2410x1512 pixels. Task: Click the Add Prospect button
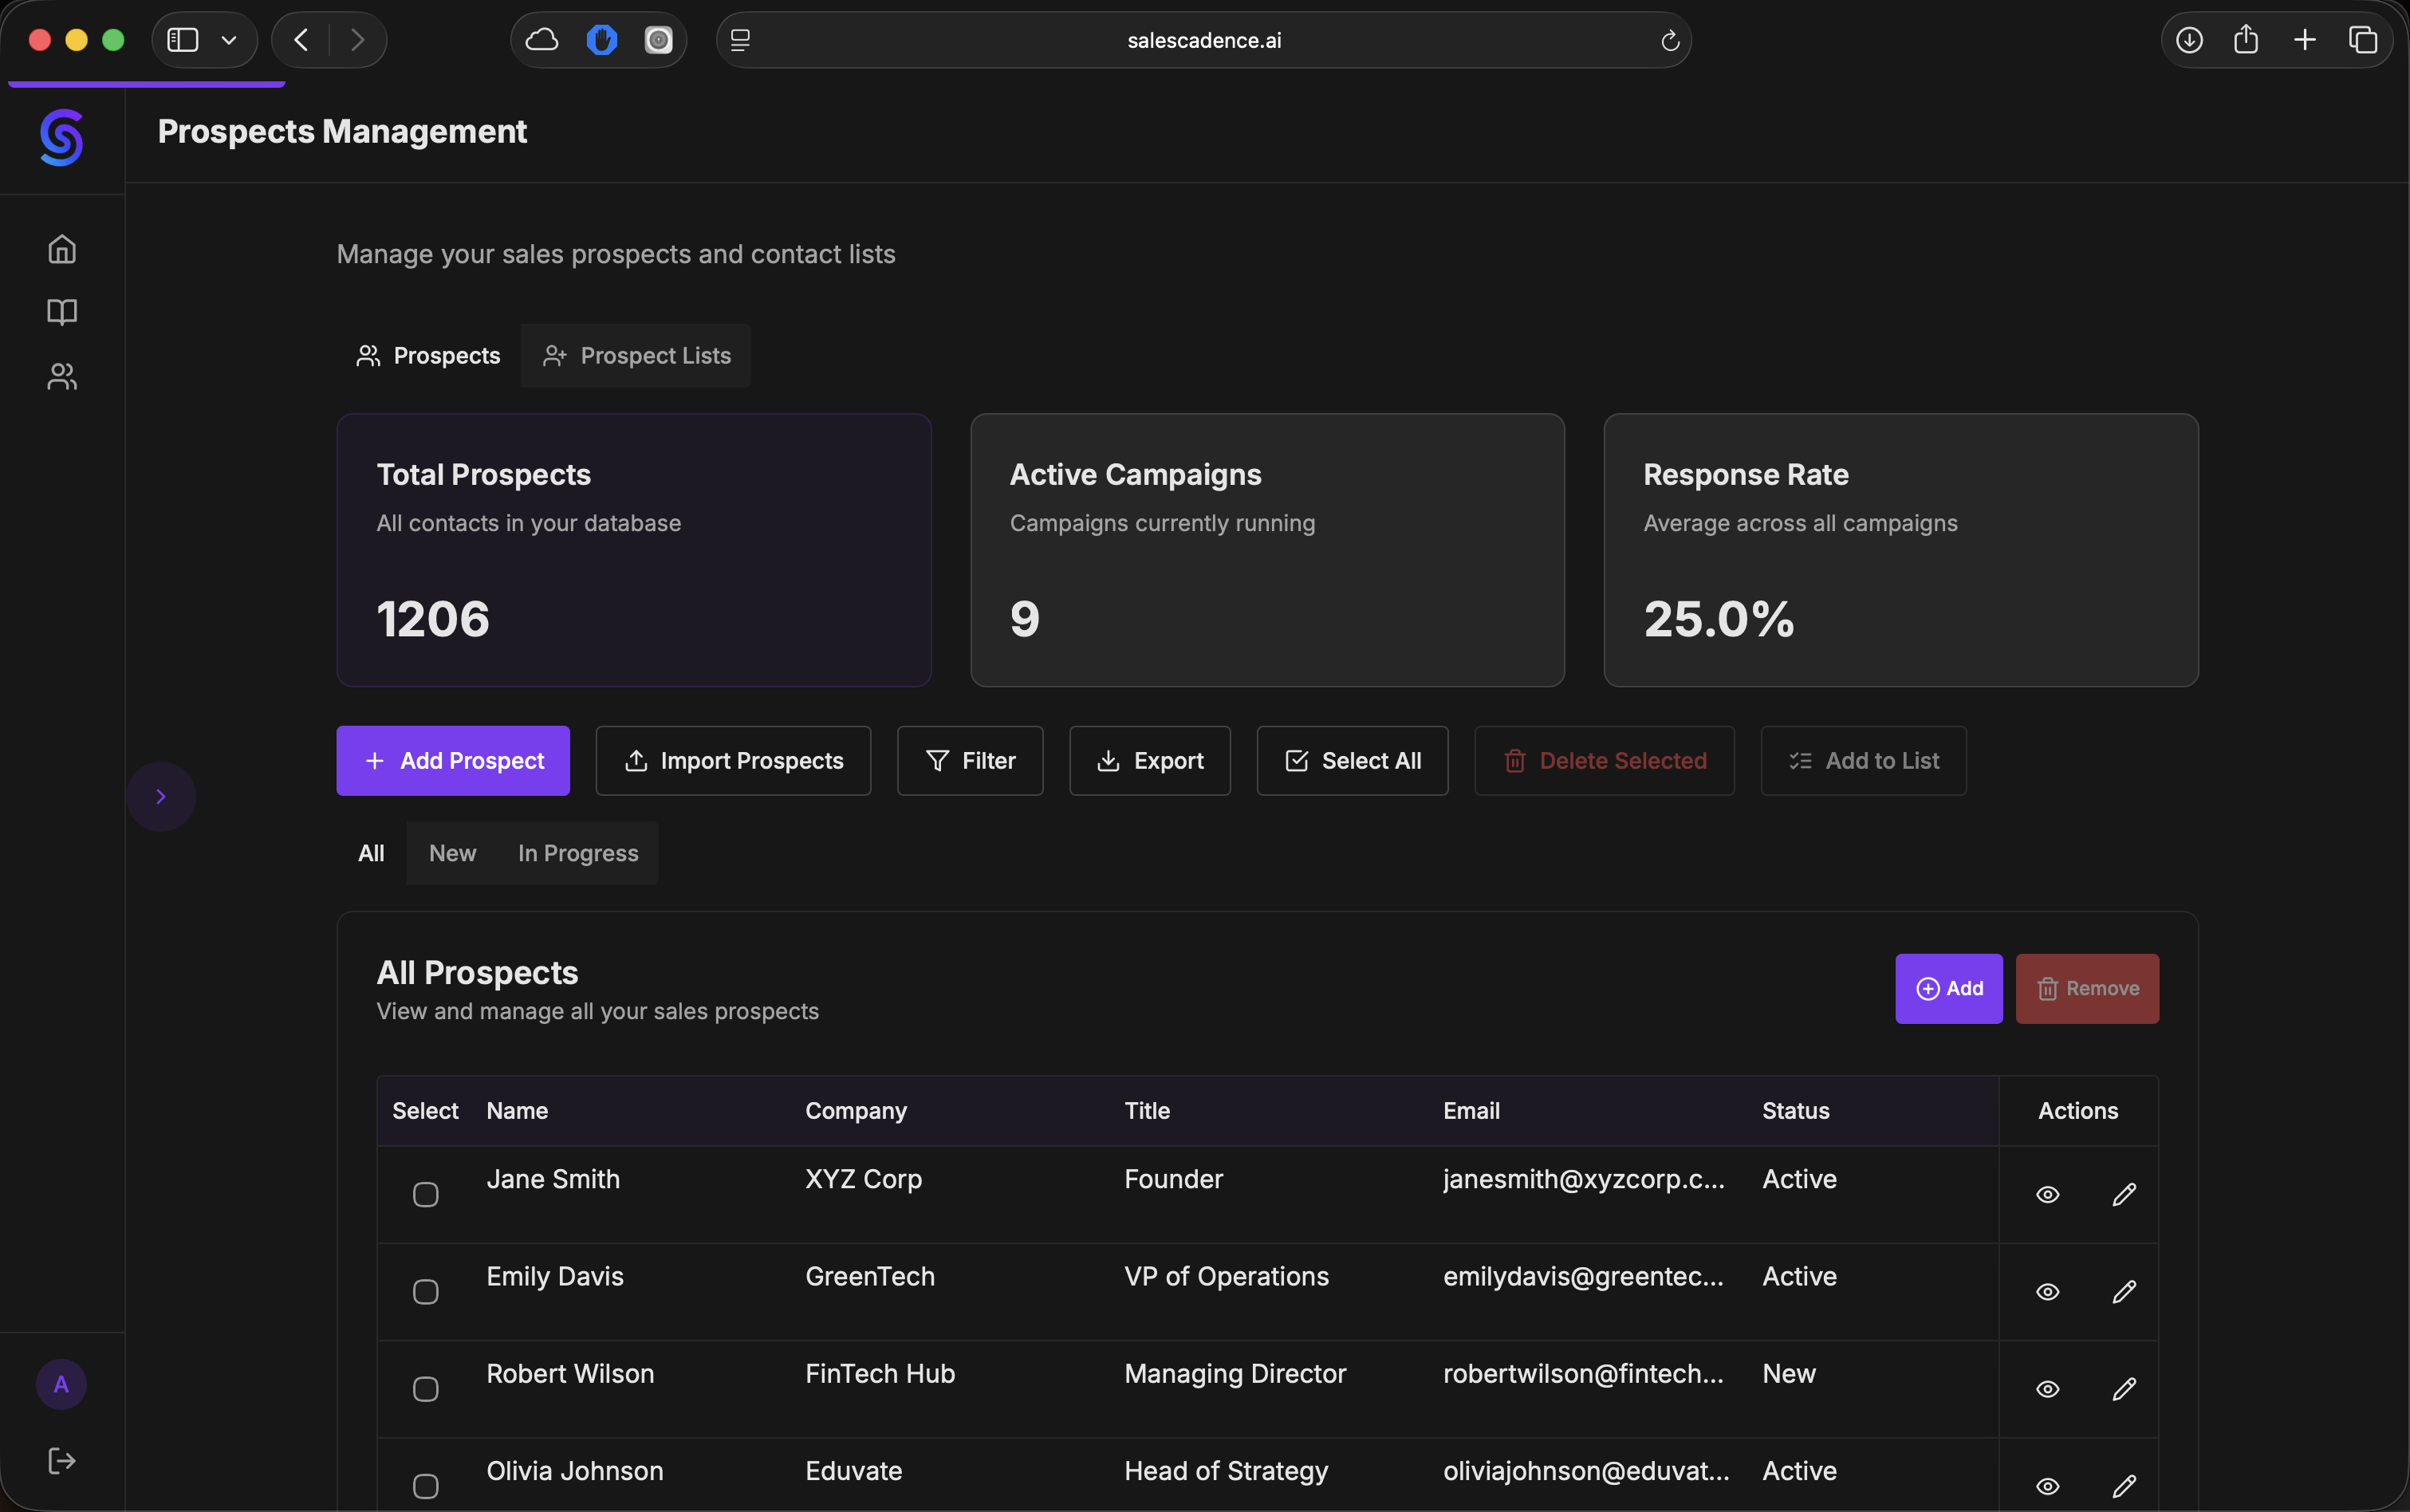(x=452, y=760)
